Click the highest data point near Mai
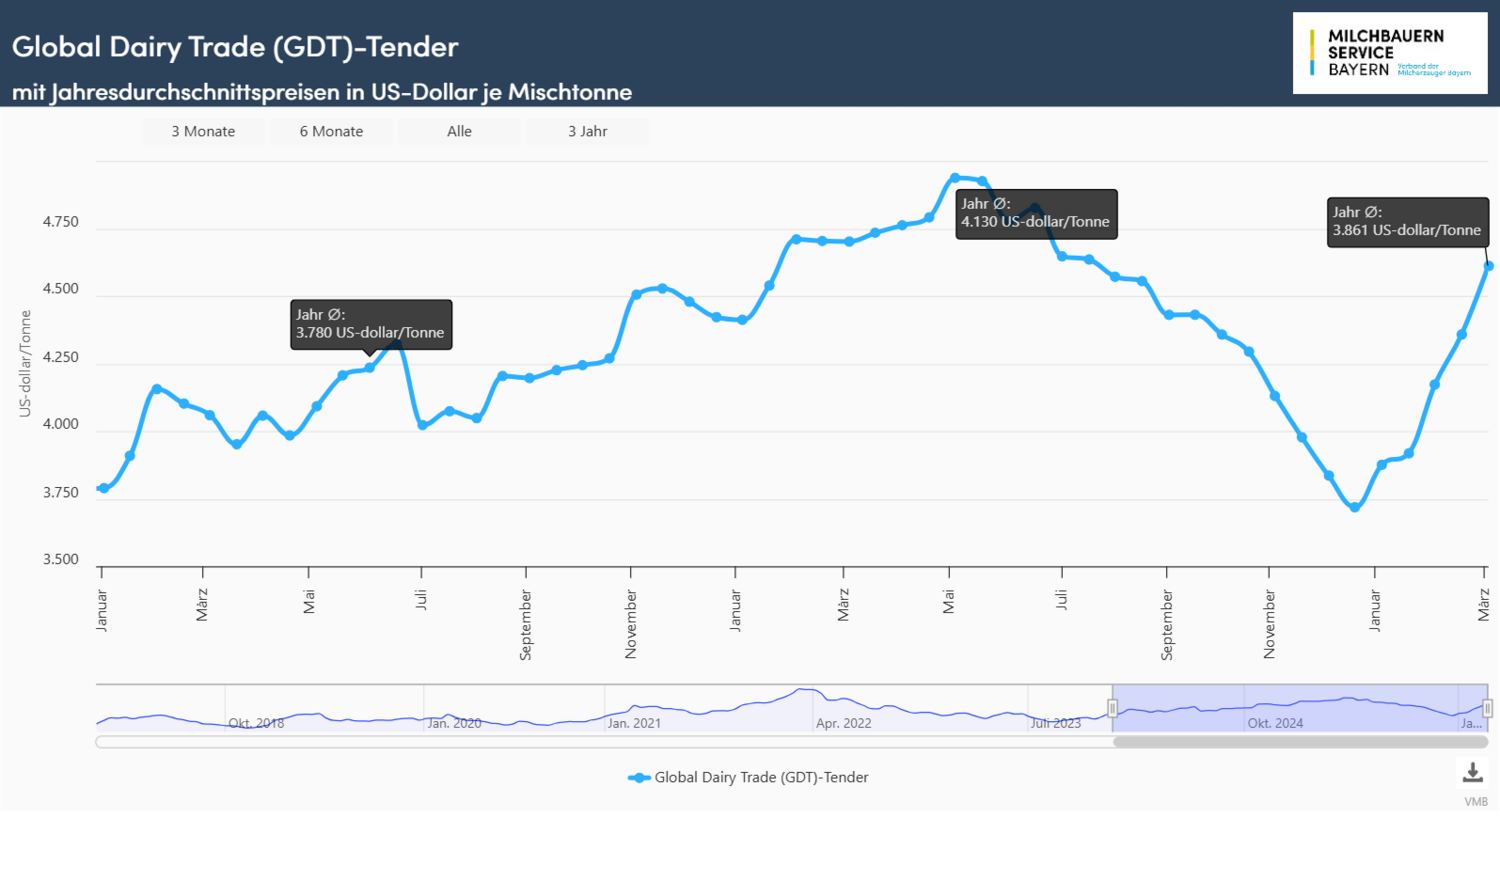1500x881 pixels. [x=955, y=178]
